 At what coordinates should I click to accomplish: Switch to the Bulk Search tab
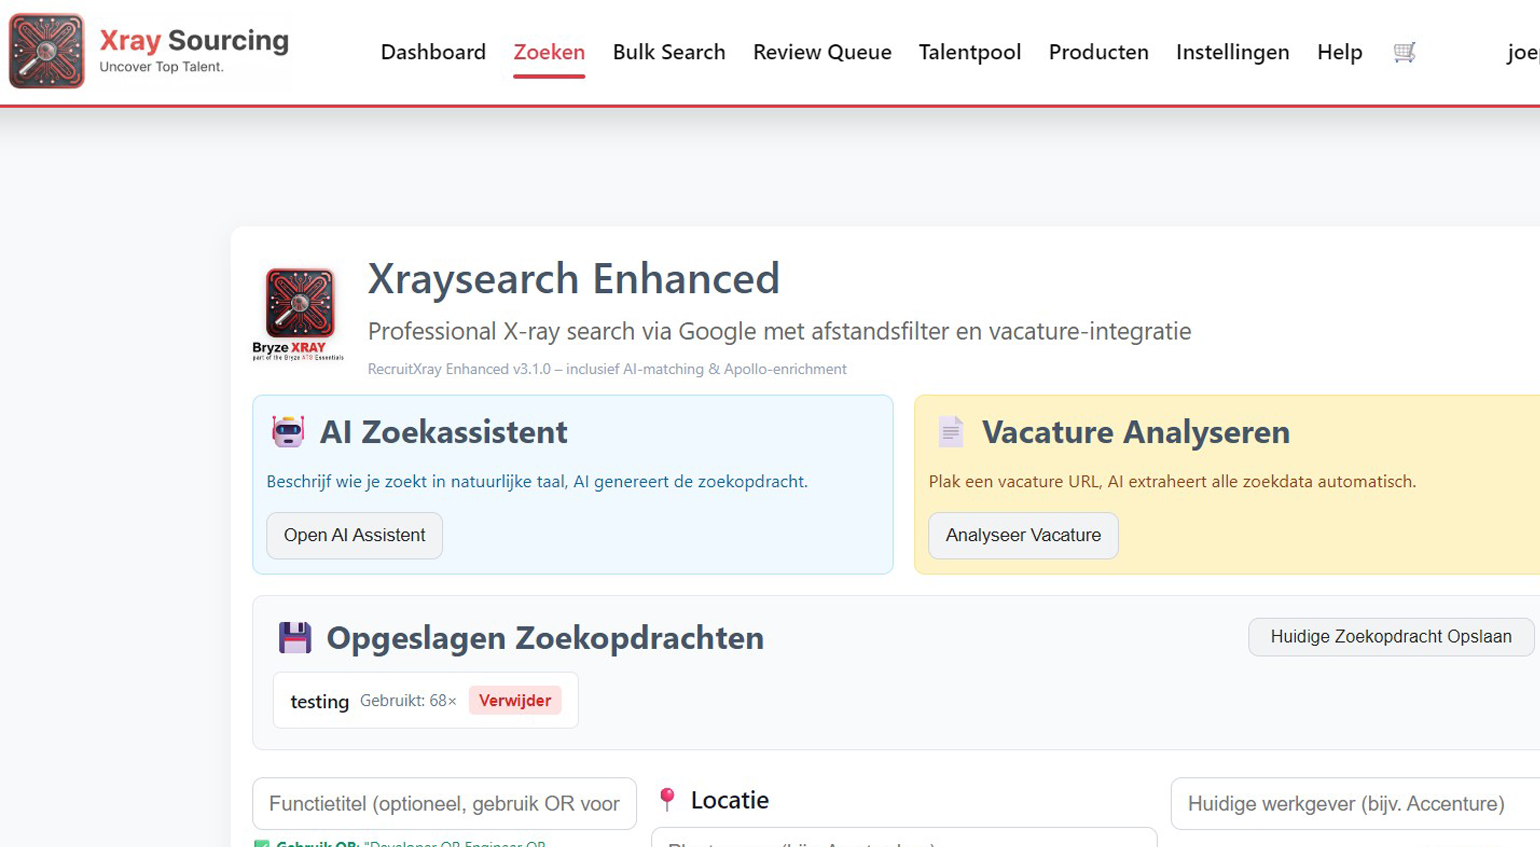click(669, 52)
